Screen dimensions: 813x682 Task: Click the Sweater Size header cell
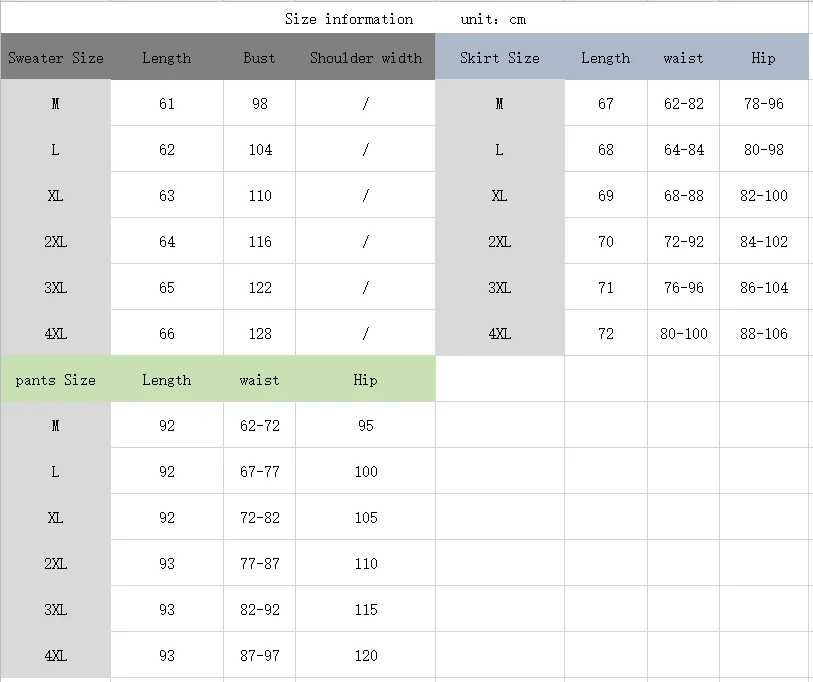coord(55,57)
